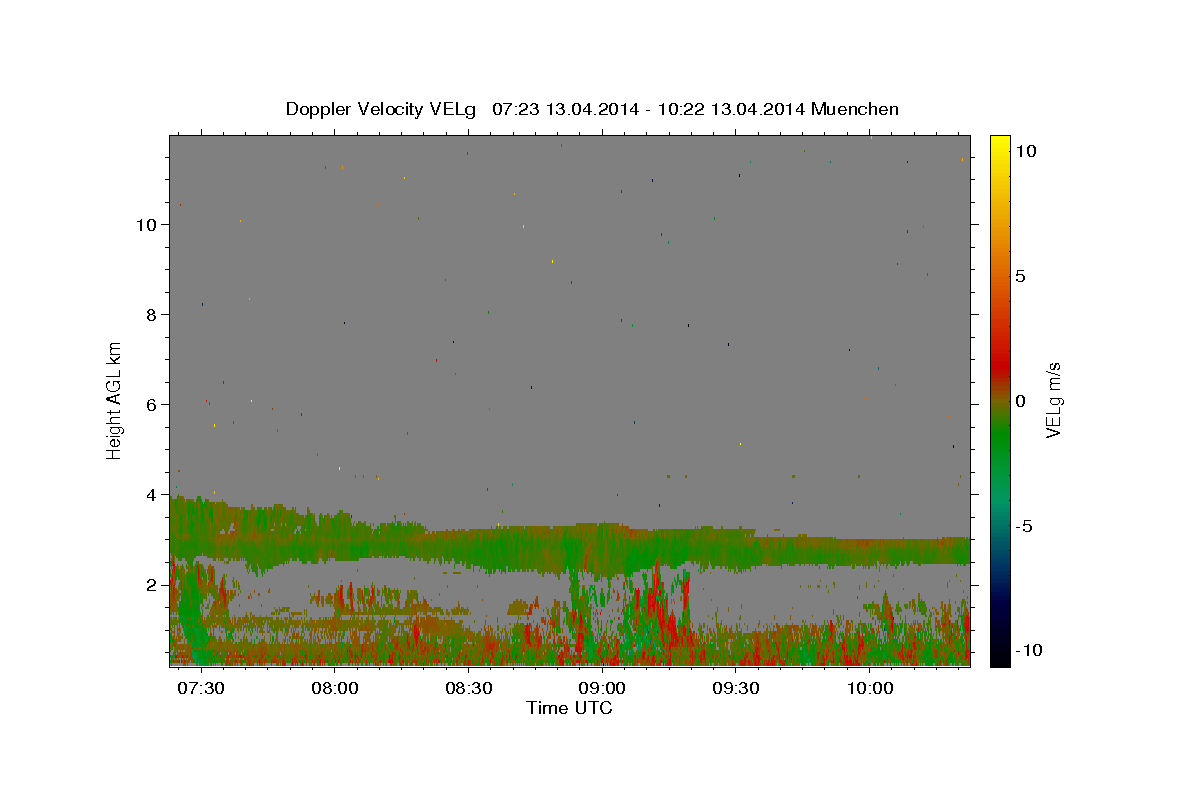Click the 09:30 time tick label

point(736,688)
